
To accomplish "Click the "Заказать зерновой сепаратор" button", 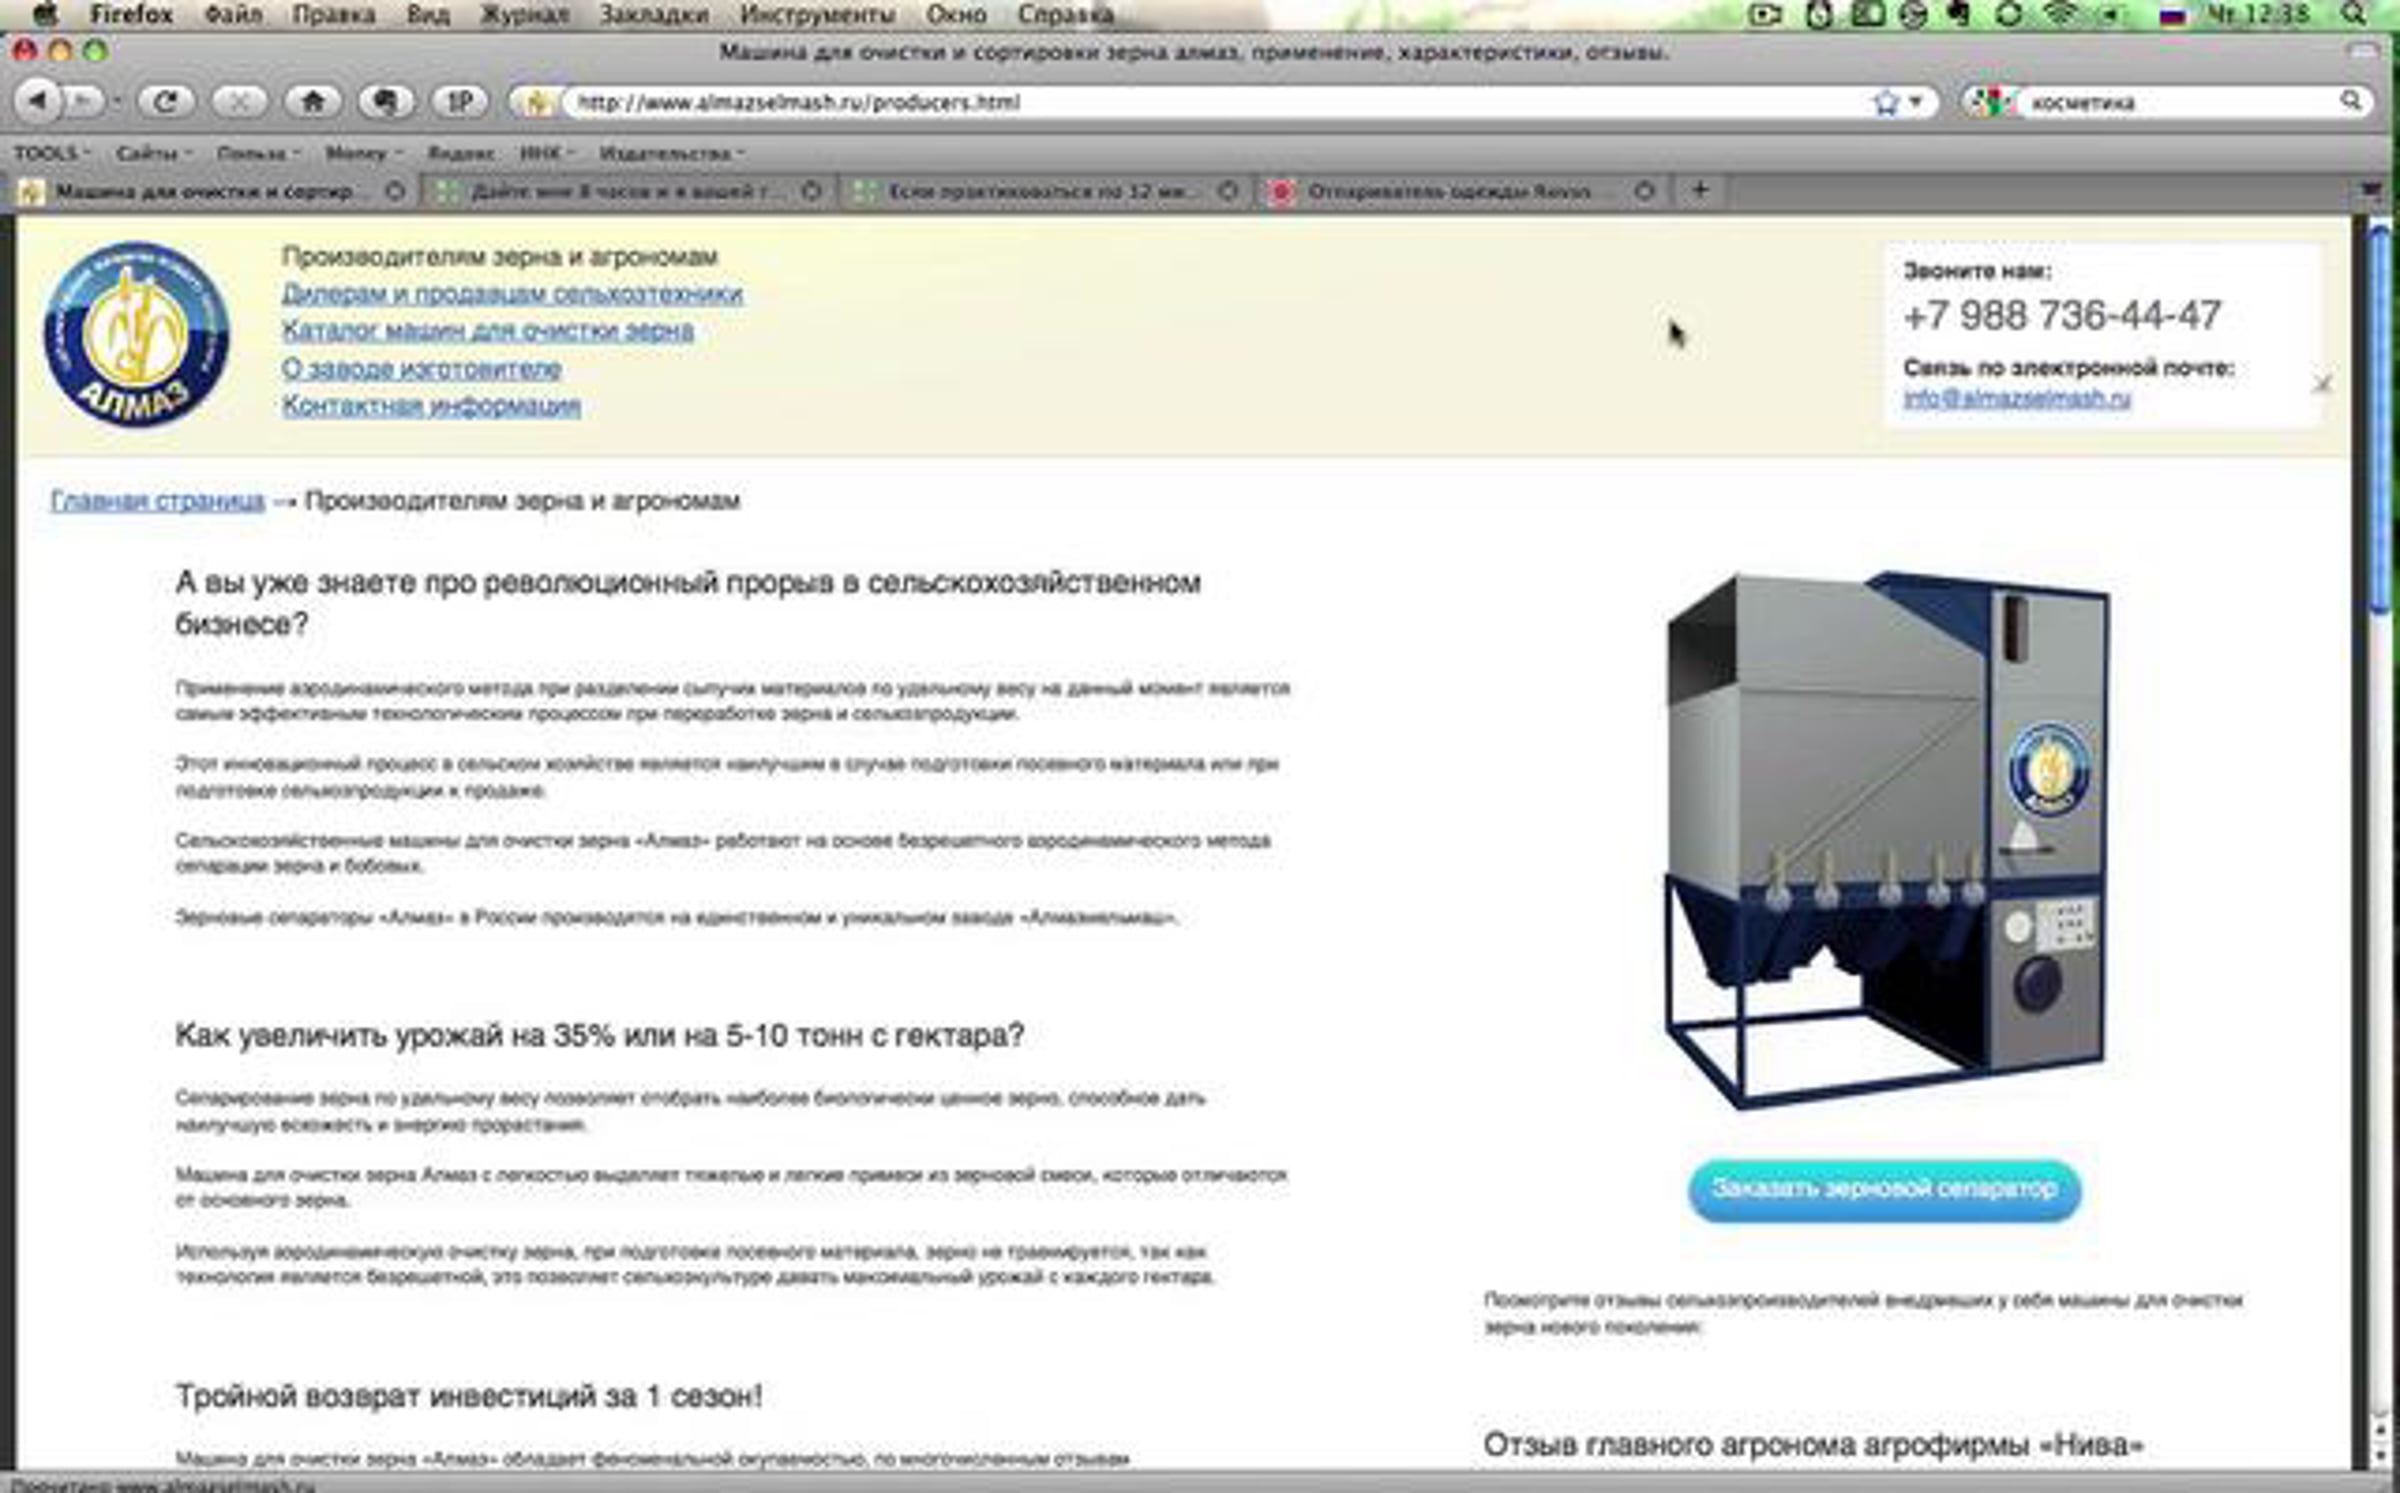I will (x=1885, y=1190).
